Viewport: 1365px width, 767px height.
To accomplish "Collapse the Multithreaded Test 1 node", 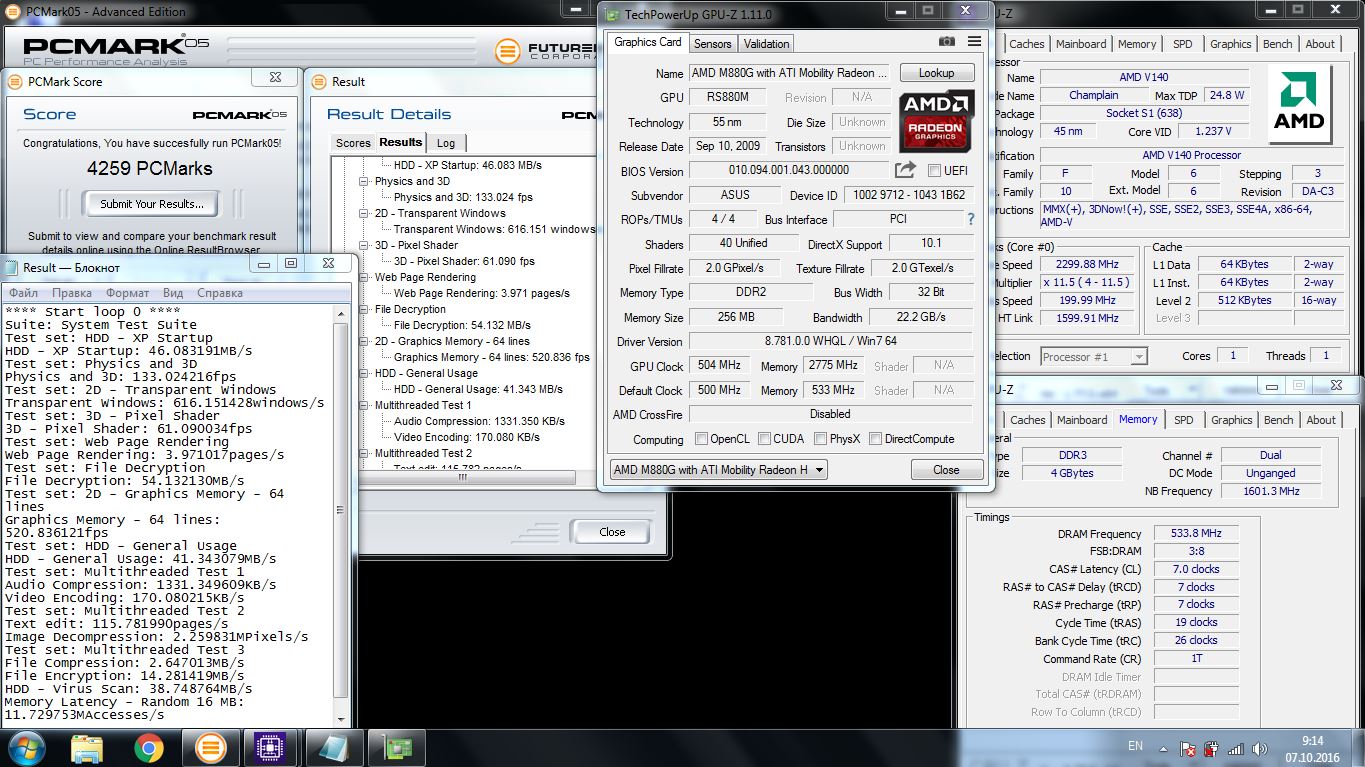I will (x=364, y=405).
